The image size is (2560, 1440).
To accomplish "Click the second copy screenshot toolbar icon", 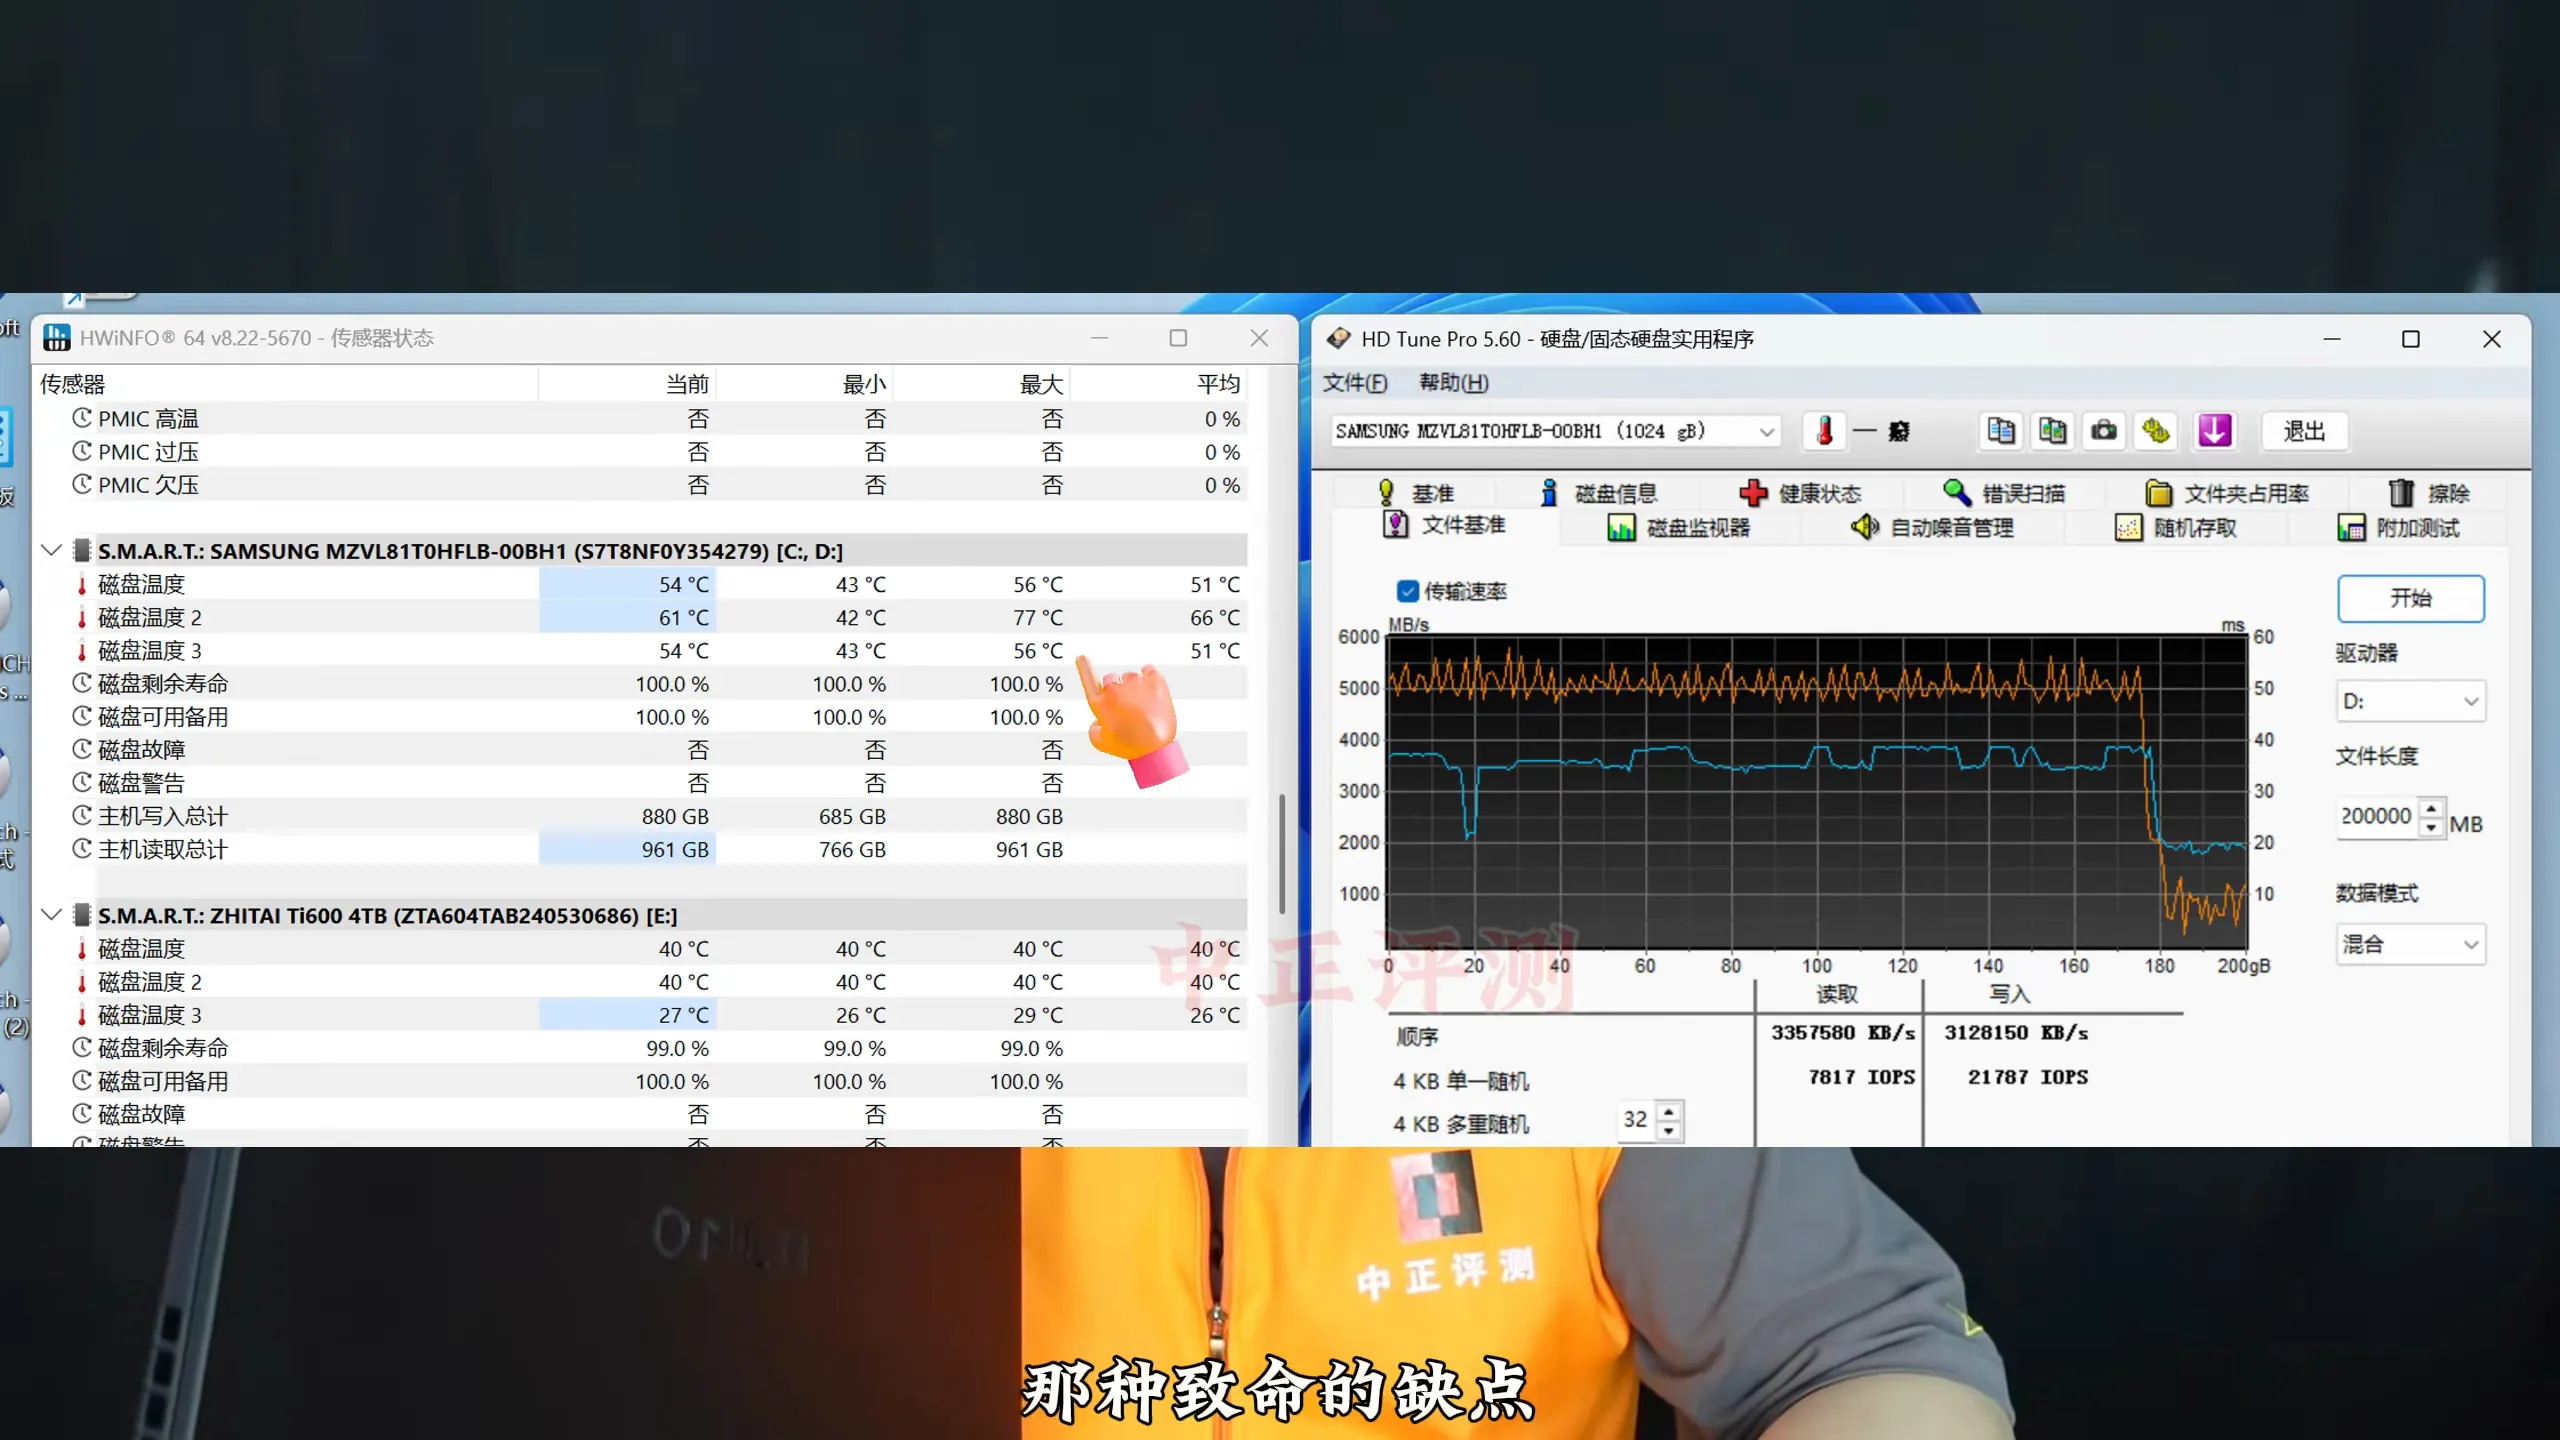I will pos(2052,431).
